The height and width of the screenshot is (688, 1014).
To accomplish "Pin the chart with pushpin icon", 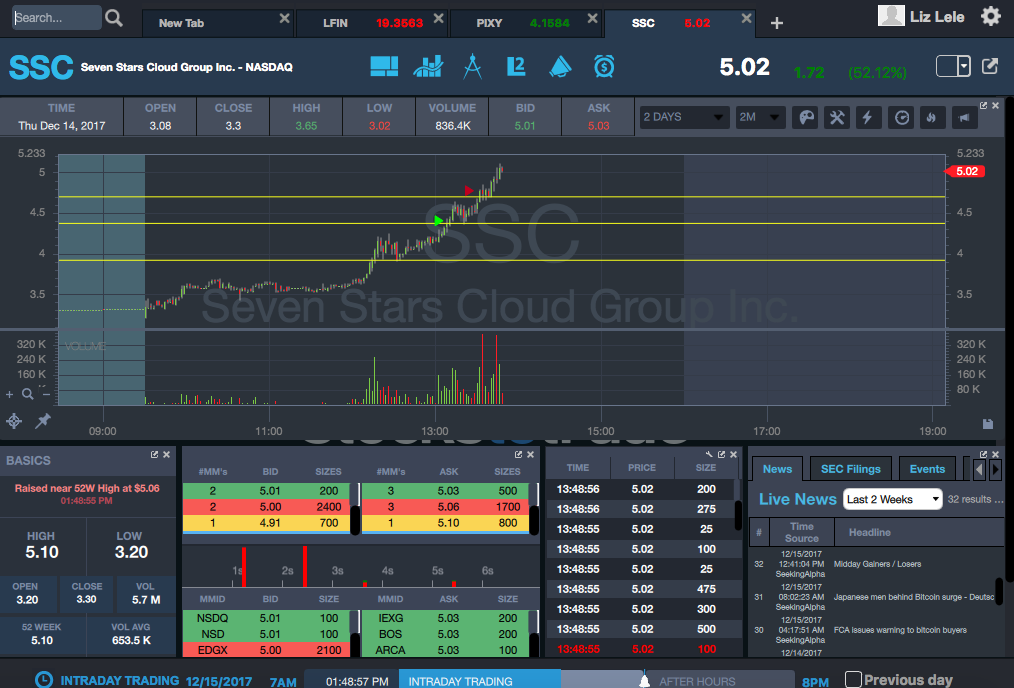I will coord(43,421).
